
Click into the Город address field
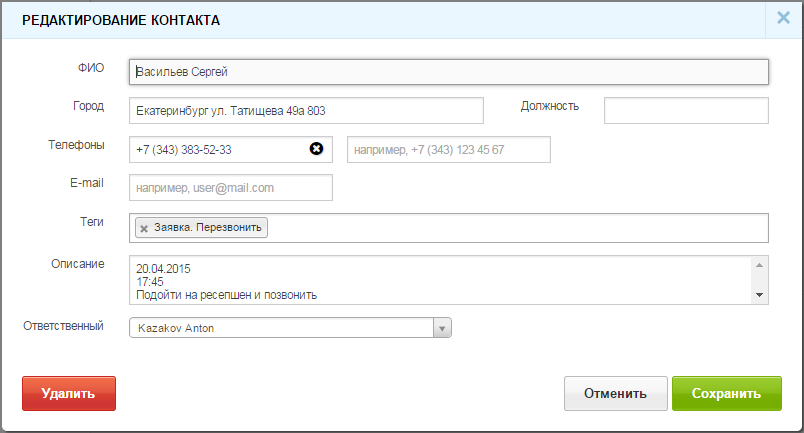[306, 111]
